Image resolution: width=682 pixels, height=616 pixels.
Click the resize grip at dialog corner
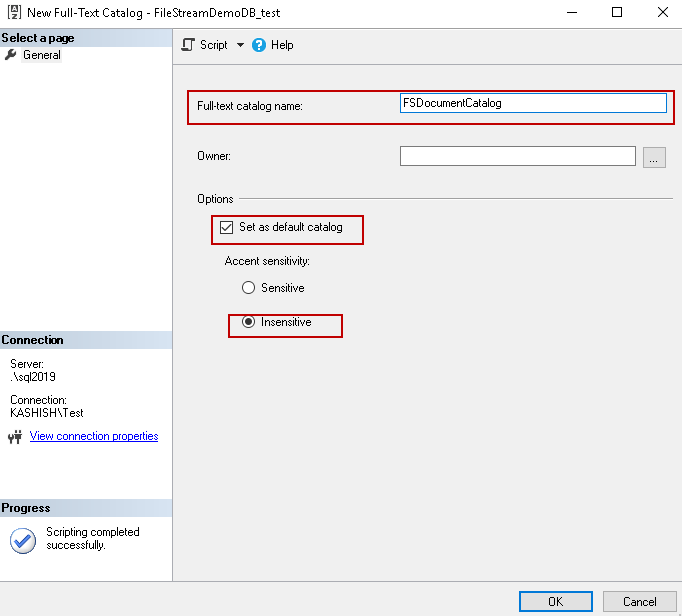click(675, 609)
